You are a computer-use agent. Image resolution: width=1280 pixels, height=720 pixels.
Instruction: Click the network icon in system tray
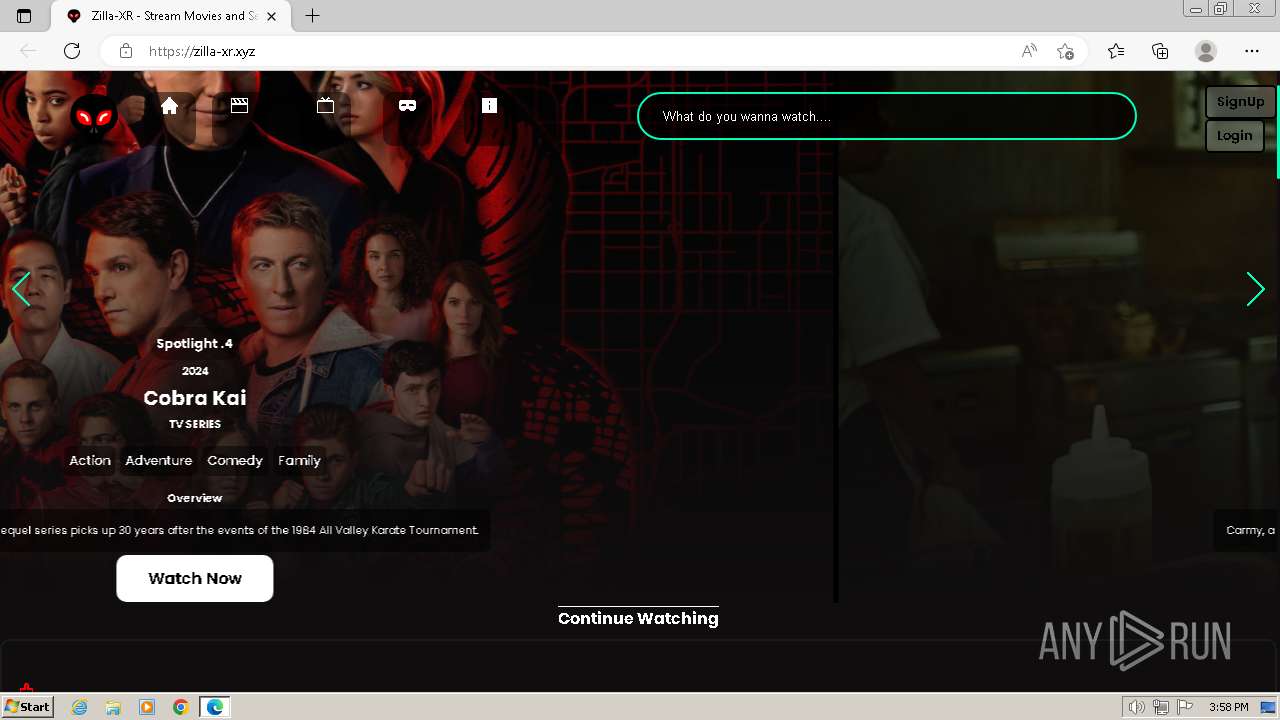(1161, 707)
